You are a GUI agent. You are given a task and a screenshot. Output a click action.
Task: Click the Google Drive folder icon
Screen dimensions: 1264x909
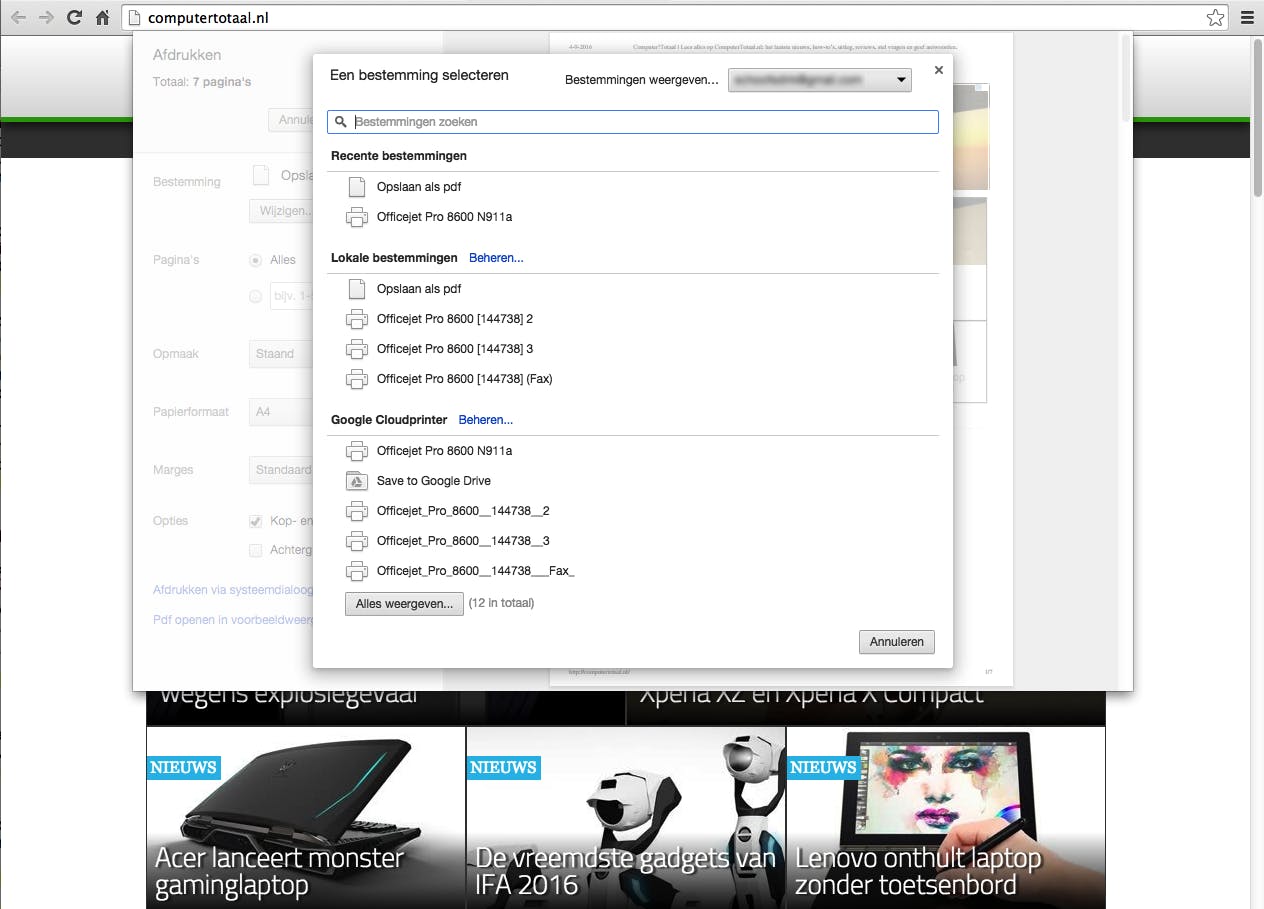click(x=357, y=481)
